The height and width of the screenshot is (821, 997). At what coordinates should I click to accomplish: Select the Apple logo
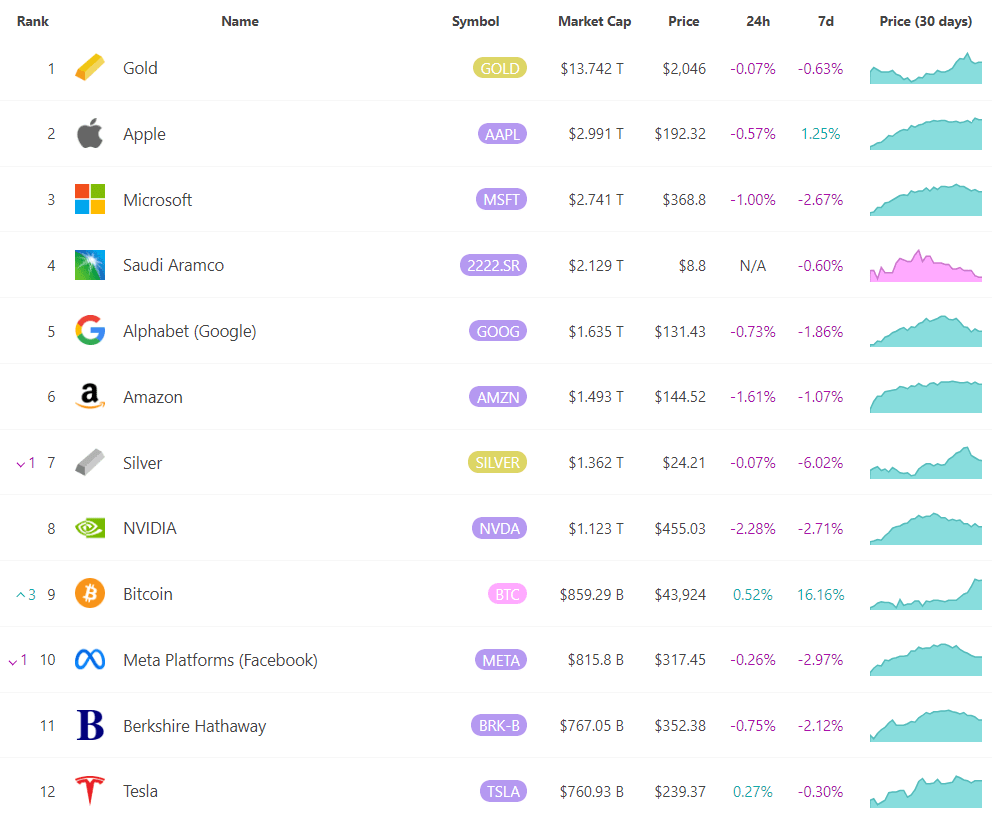tap(89, 133)
